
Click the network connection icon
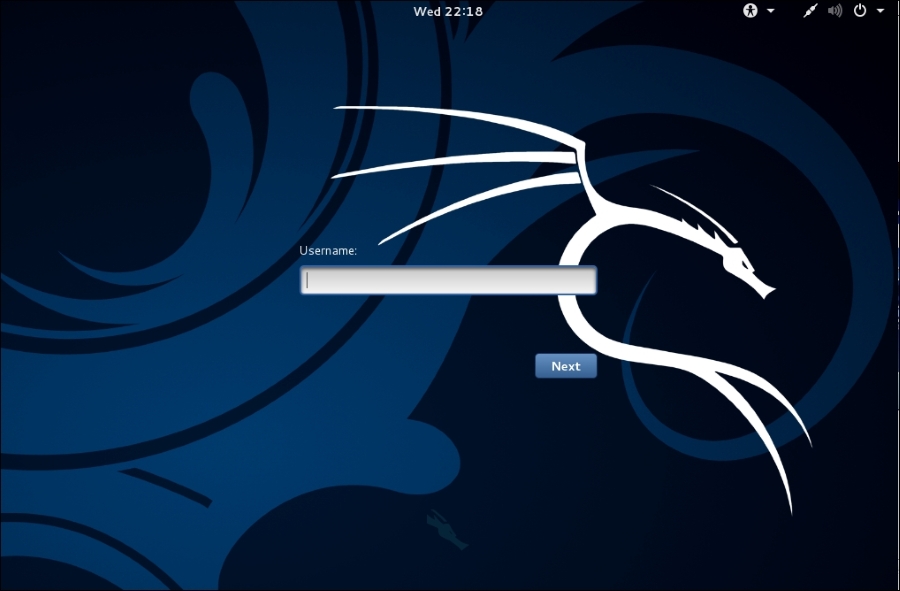[810, 11]
